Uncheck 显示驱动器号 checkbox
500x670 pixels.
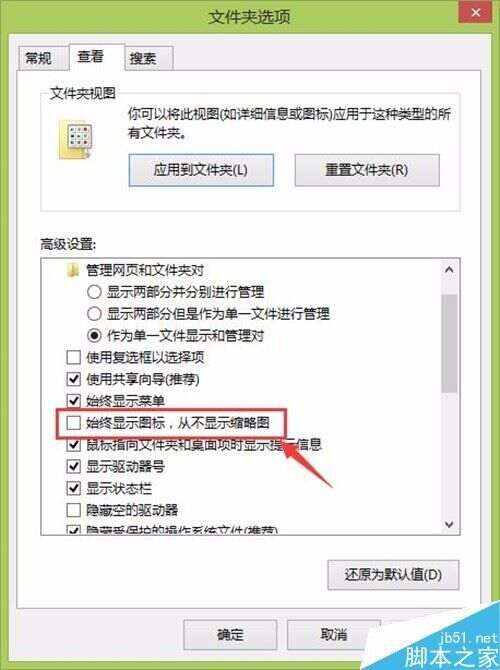[74, 466]
